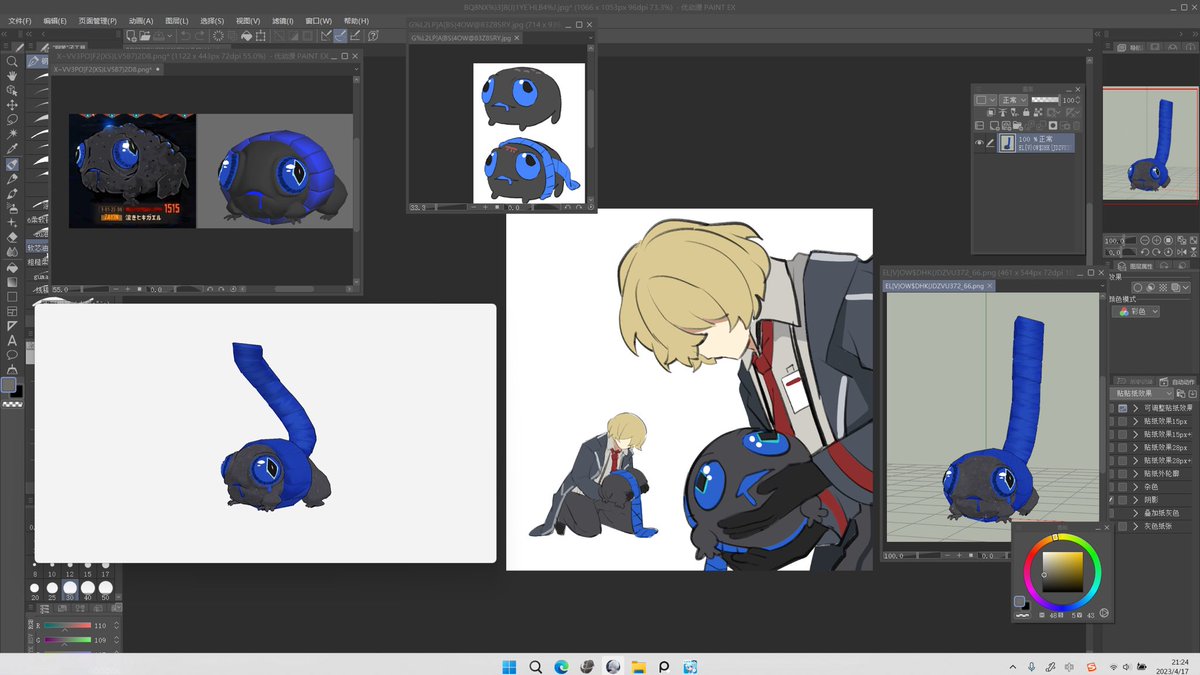Select size 50 brush preset
1200x675 pixels.
106,590
